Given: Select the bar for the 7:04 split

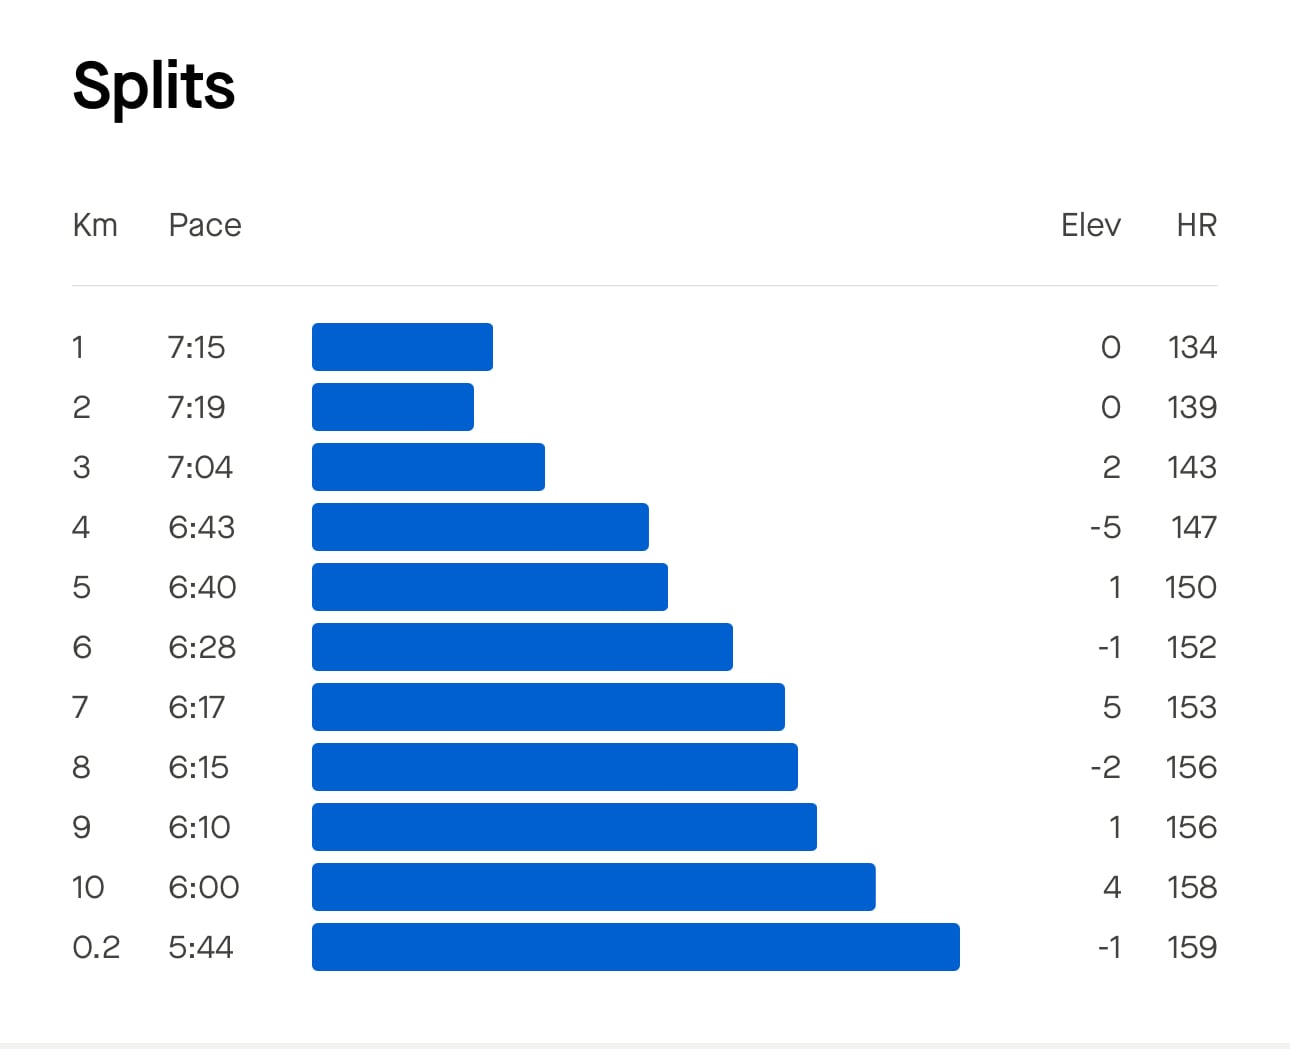Looking at the screenshot, I should [x=428, y=467].
